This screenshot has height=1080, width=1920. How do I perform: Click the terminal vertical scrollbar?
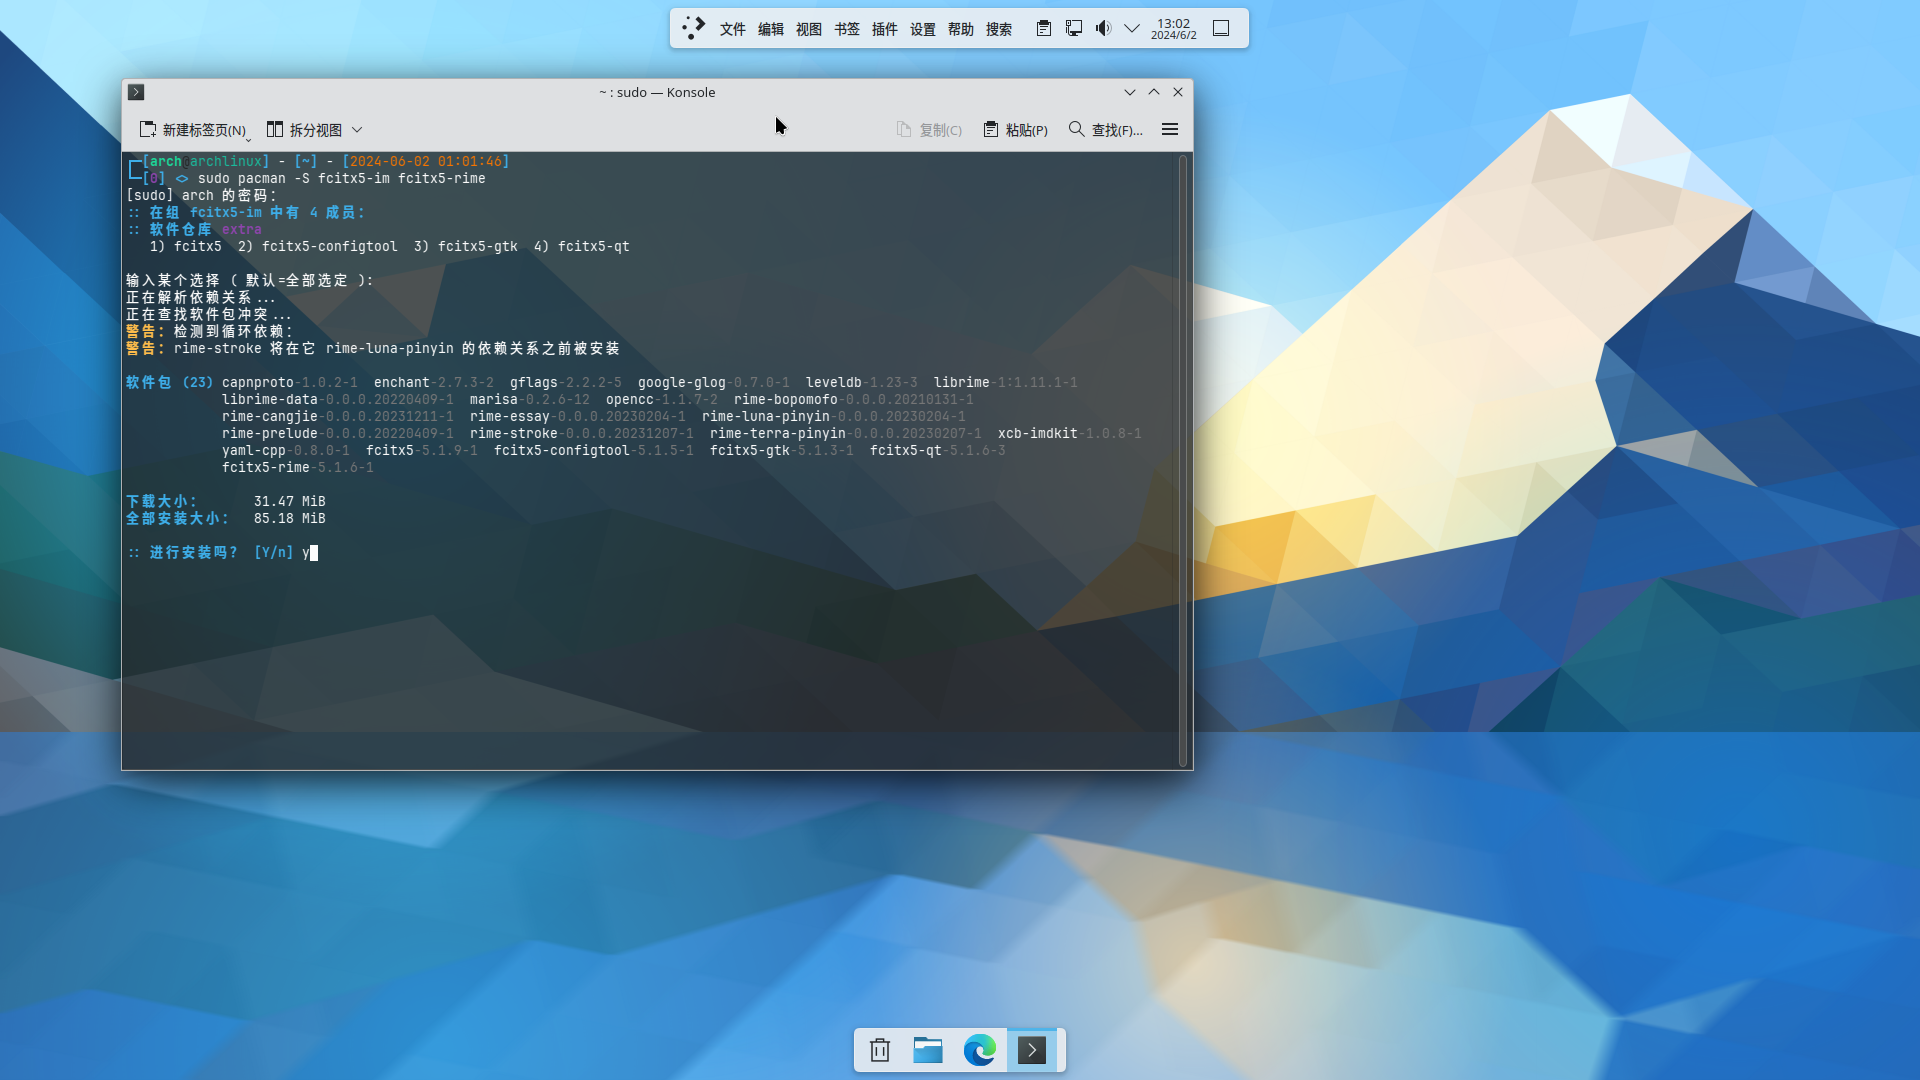click(x=1183, y=460)
